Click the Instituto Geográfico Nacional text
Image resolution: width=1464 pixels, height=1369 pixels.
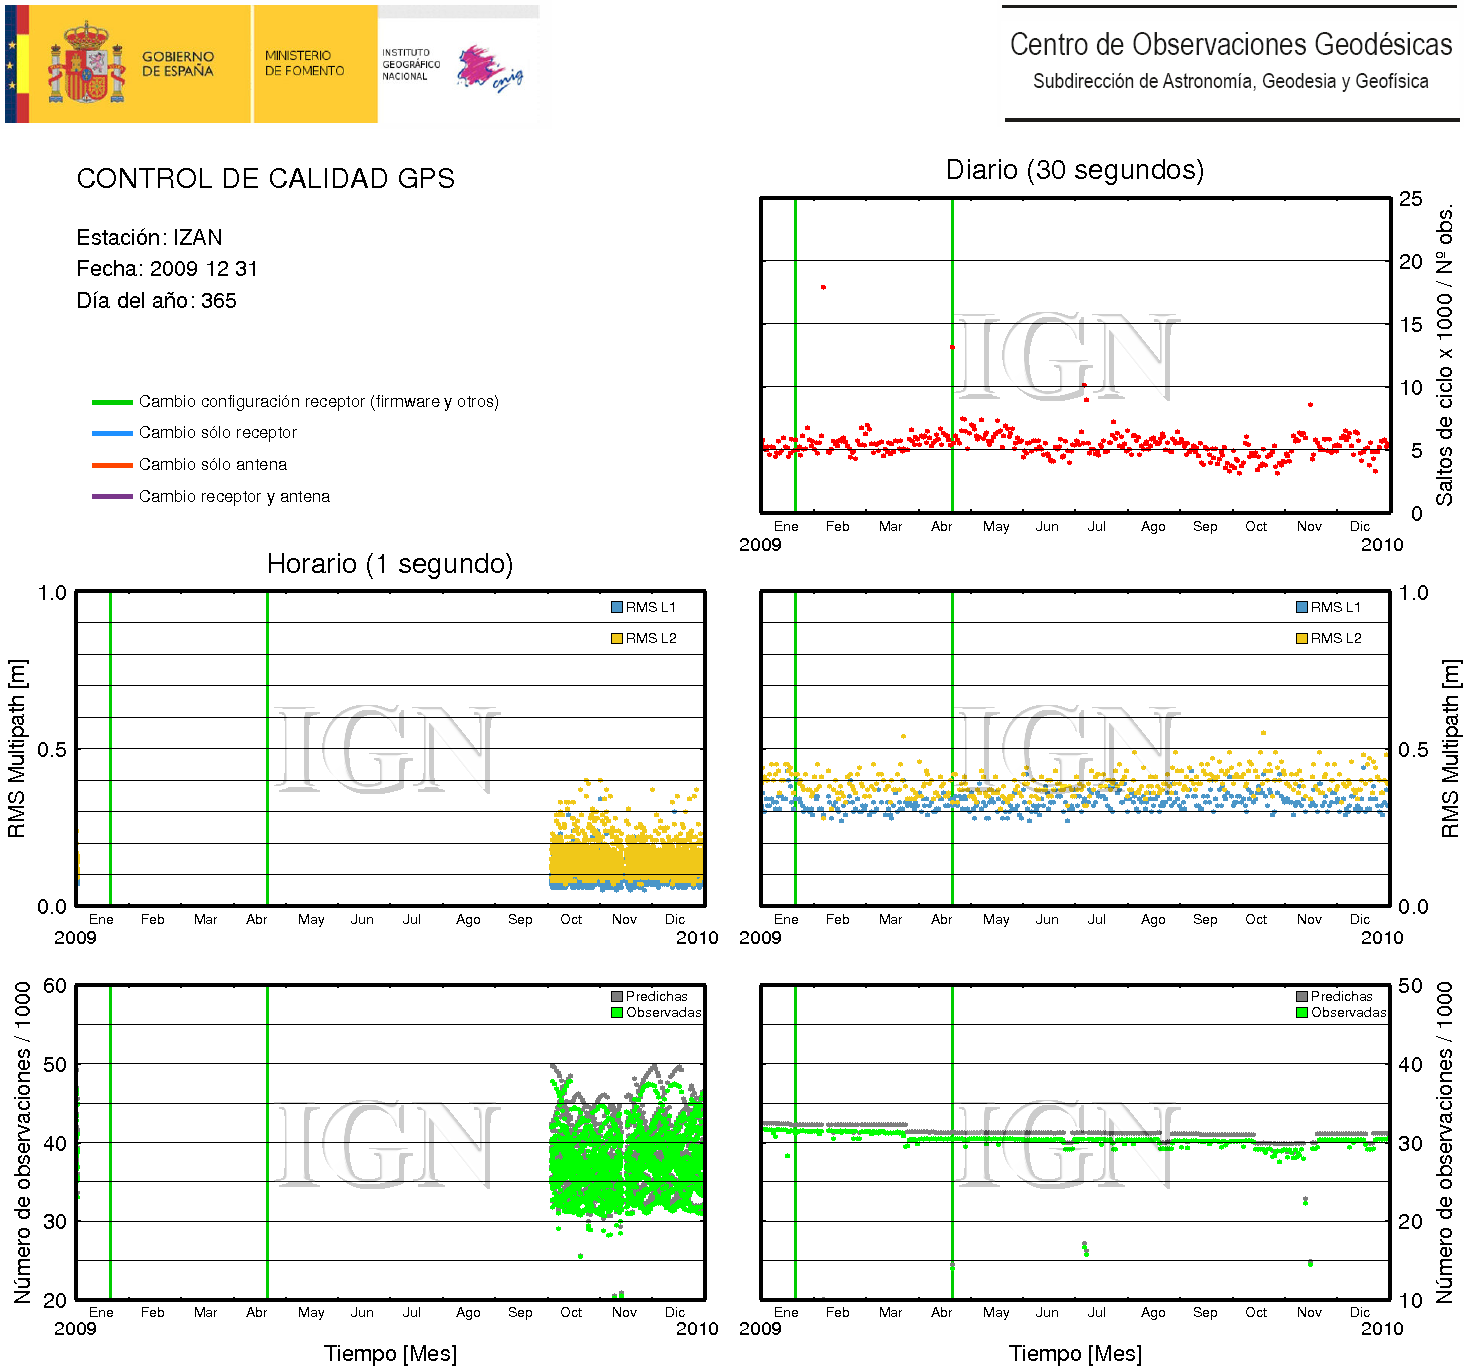[x=410, y=64]
